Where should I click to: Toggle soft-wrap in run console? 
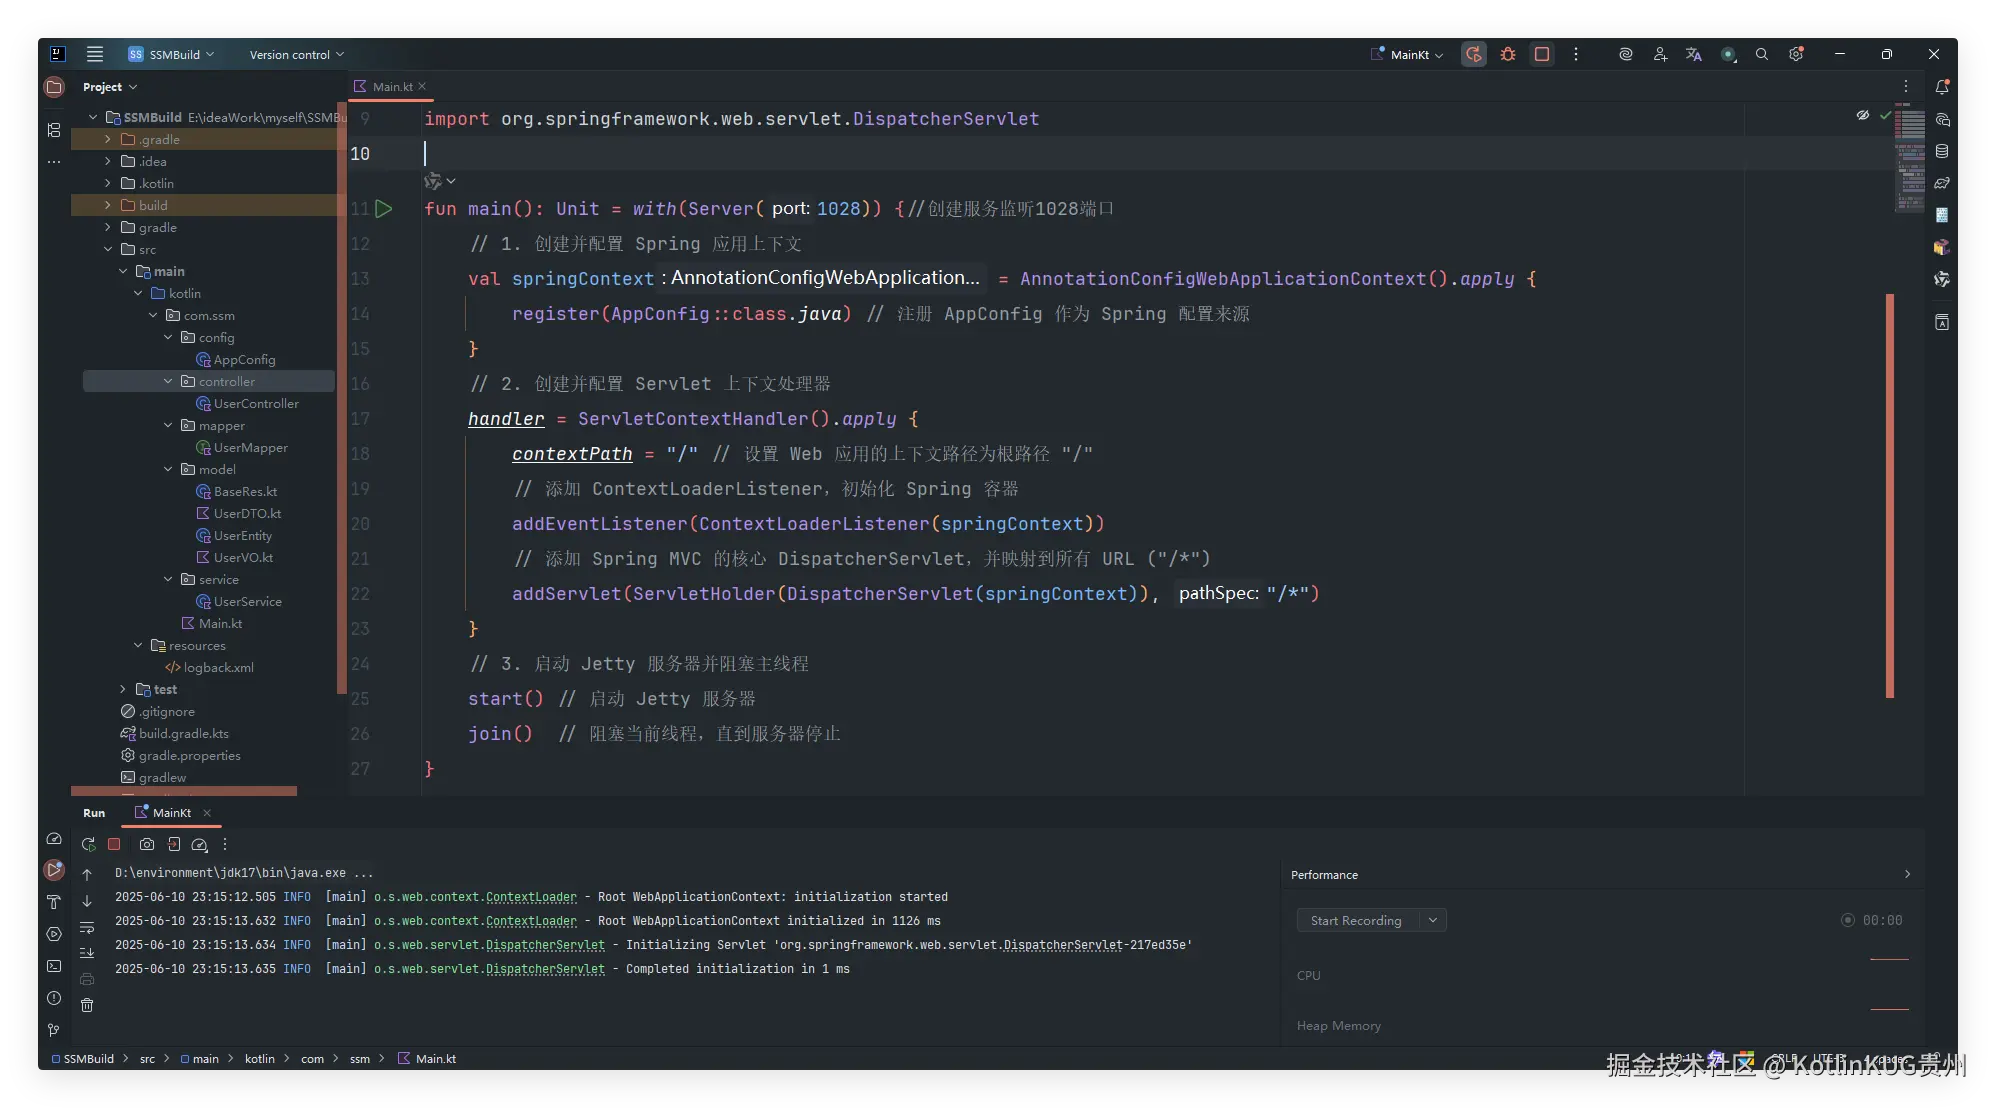(87, 927)
